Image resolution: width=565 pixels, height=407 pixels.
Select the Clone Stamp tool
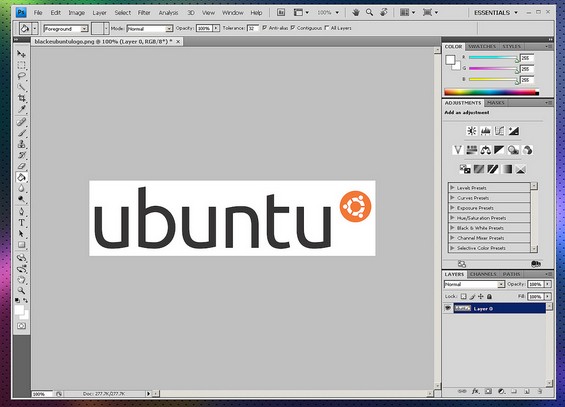pos(21,144)
